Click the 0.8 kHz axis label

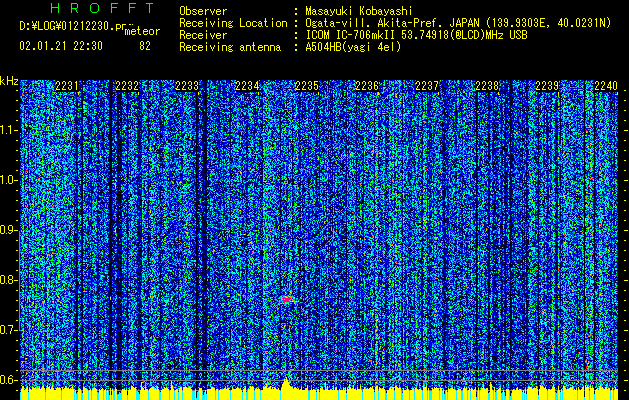[x=8, y=280]
